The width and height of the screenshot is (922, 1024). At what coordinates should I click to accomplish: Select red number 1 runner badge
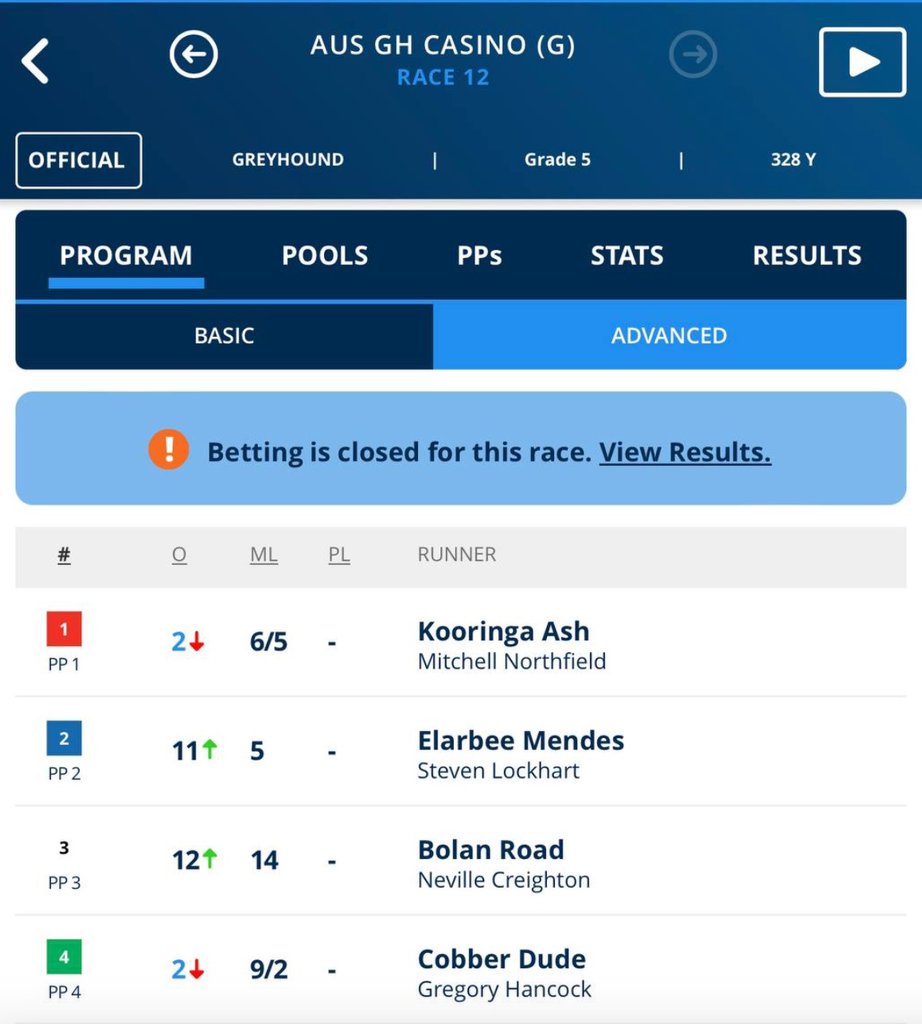[x=64, y=629]
